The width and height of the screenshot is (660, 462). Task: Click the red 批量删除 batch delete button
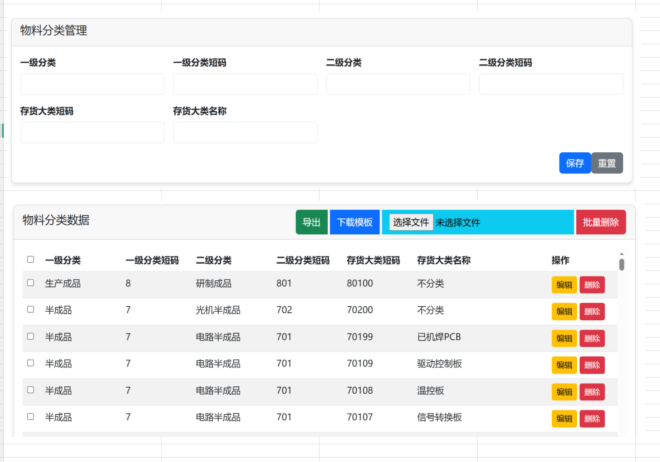click(600, 222)
